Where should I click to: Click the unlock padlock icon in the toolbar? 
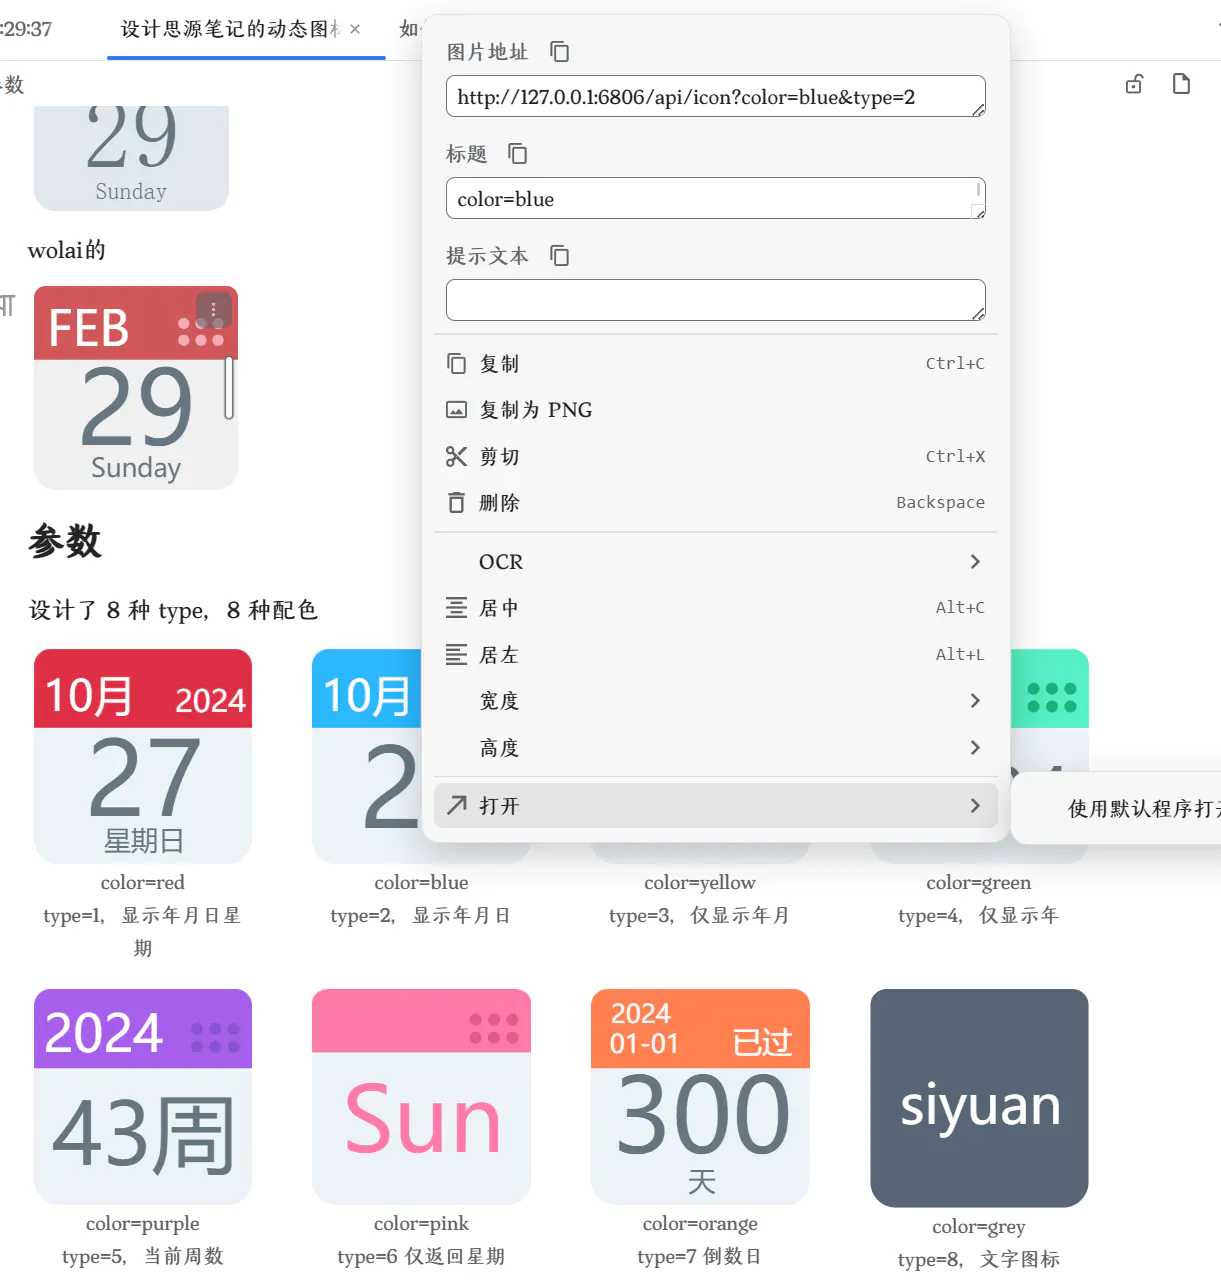tap(1134, 83)
